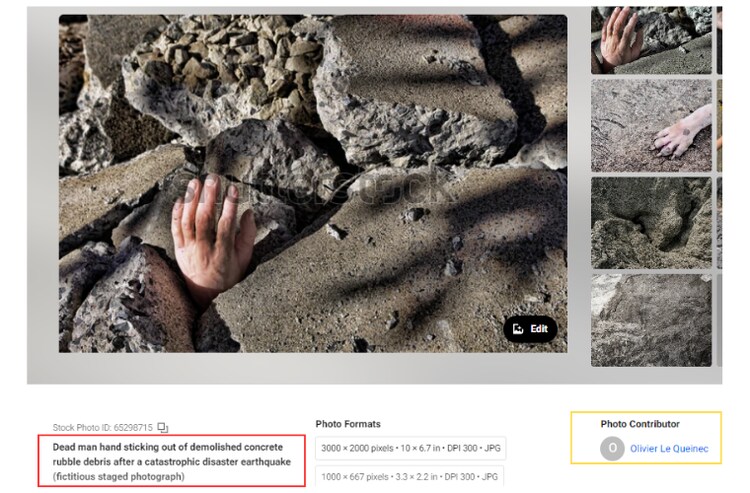750x493 pixels.
Task: Open the bottom grey stone surface thumbnail
Action: coord(651,320)
